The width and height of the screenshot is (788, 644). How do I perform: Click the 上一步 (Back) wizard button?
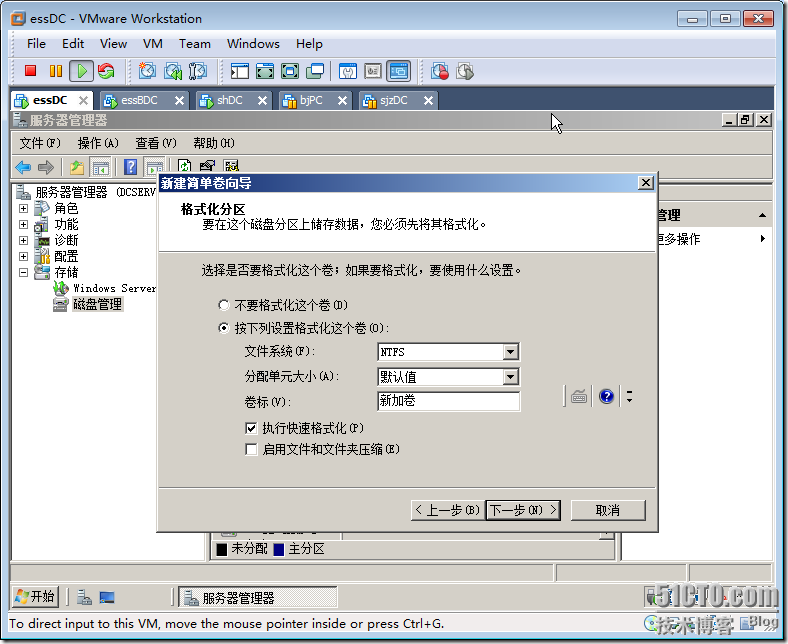[447, 510]
